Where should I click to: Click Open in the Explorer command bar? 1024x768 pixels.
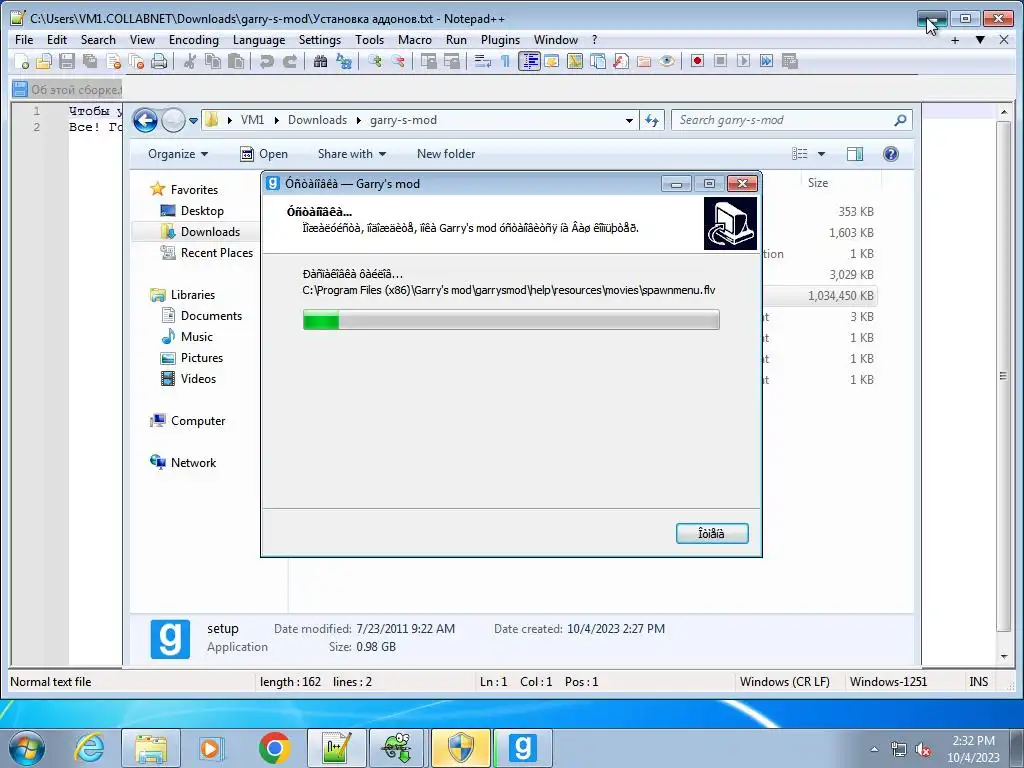(264, 154)
